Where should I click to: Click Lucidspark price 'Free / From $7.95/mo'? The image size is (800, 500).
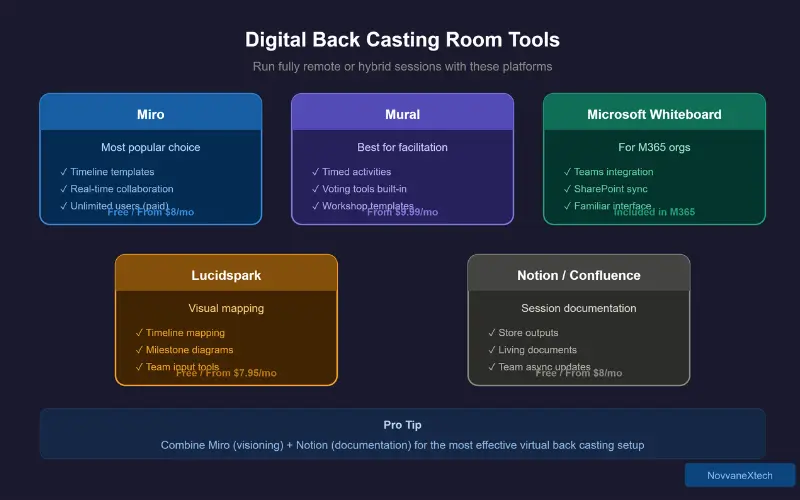click(x=226, y=373)
